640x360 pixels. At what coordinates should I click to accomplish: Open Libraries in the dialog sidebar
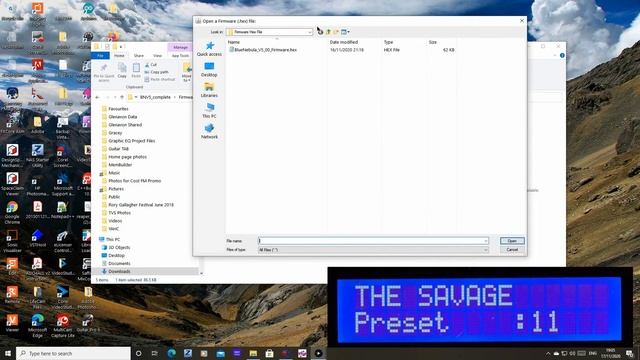tap(209, 90)
